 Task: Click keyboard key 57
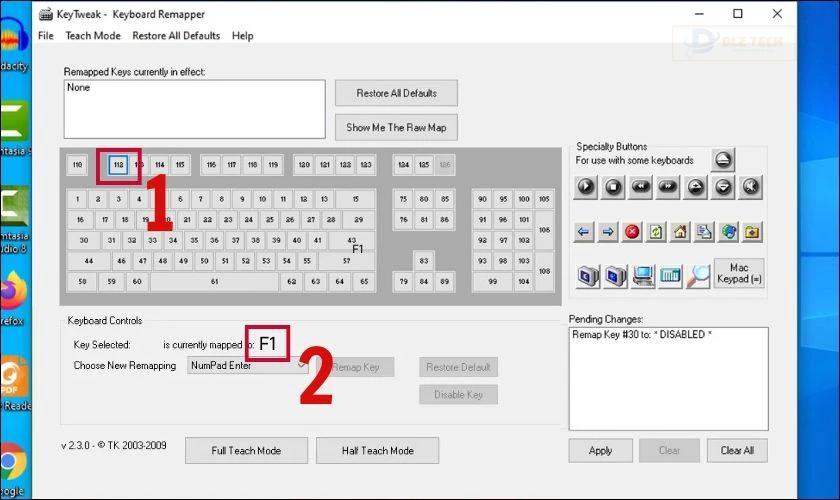[x=347, y=261]
